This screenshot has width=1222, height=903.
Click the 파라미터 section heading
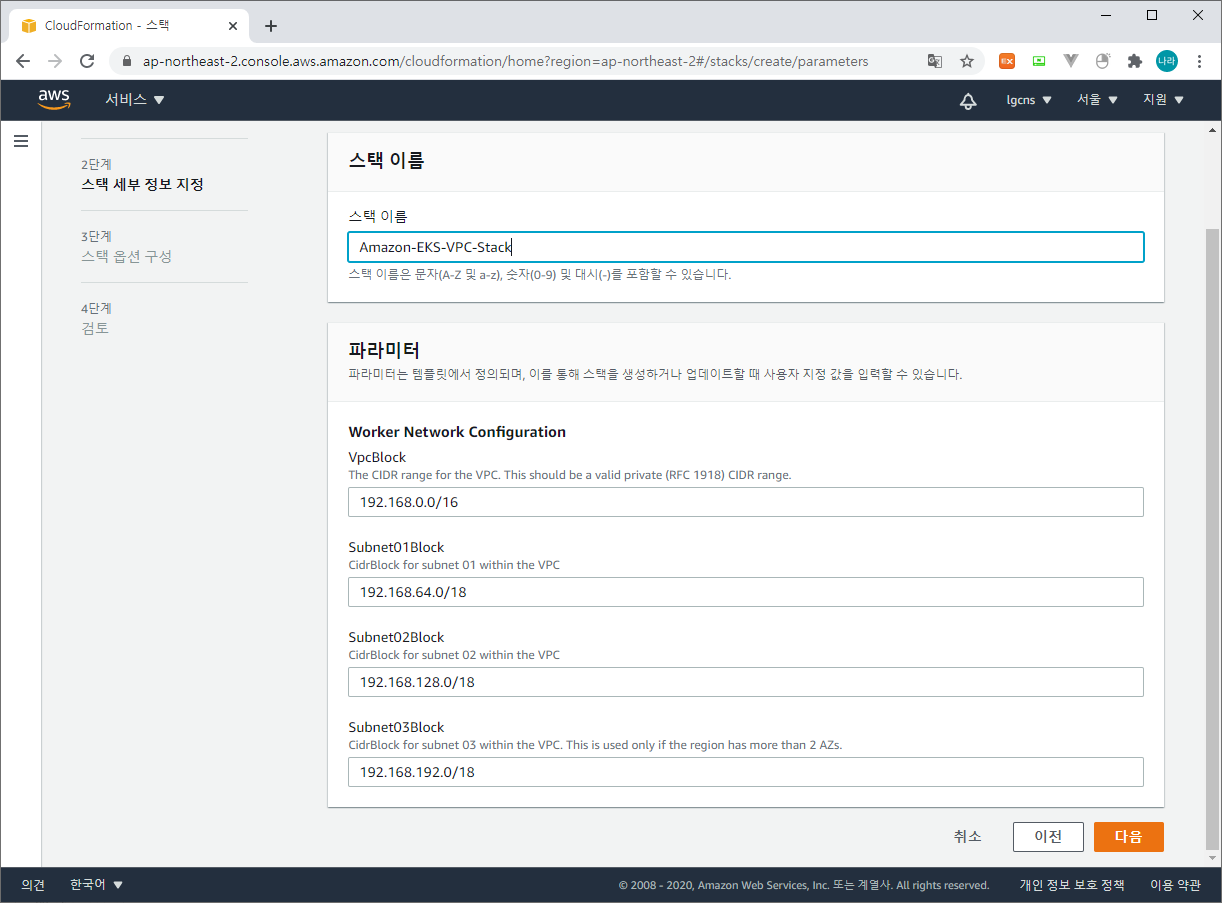[384, 350]
